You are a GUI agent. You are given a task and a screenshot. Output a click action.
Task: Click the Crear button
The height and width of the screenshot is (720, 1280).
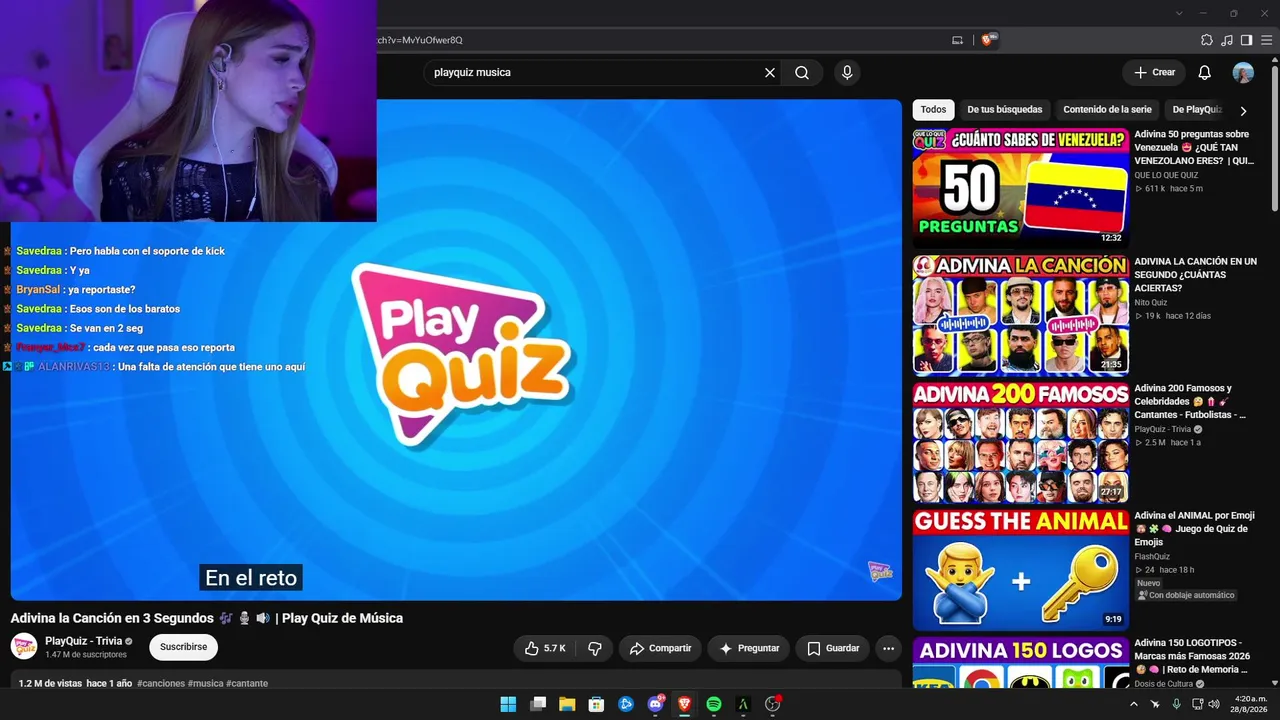point(1154,73)
